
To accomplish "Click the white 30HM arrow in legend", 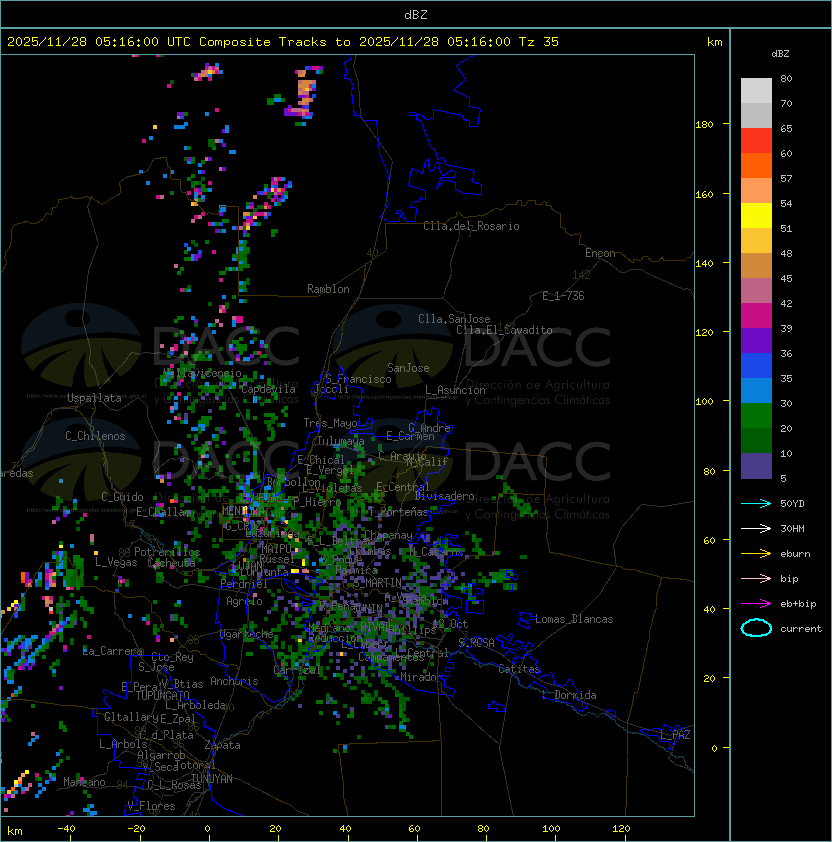I will (756, 528).
